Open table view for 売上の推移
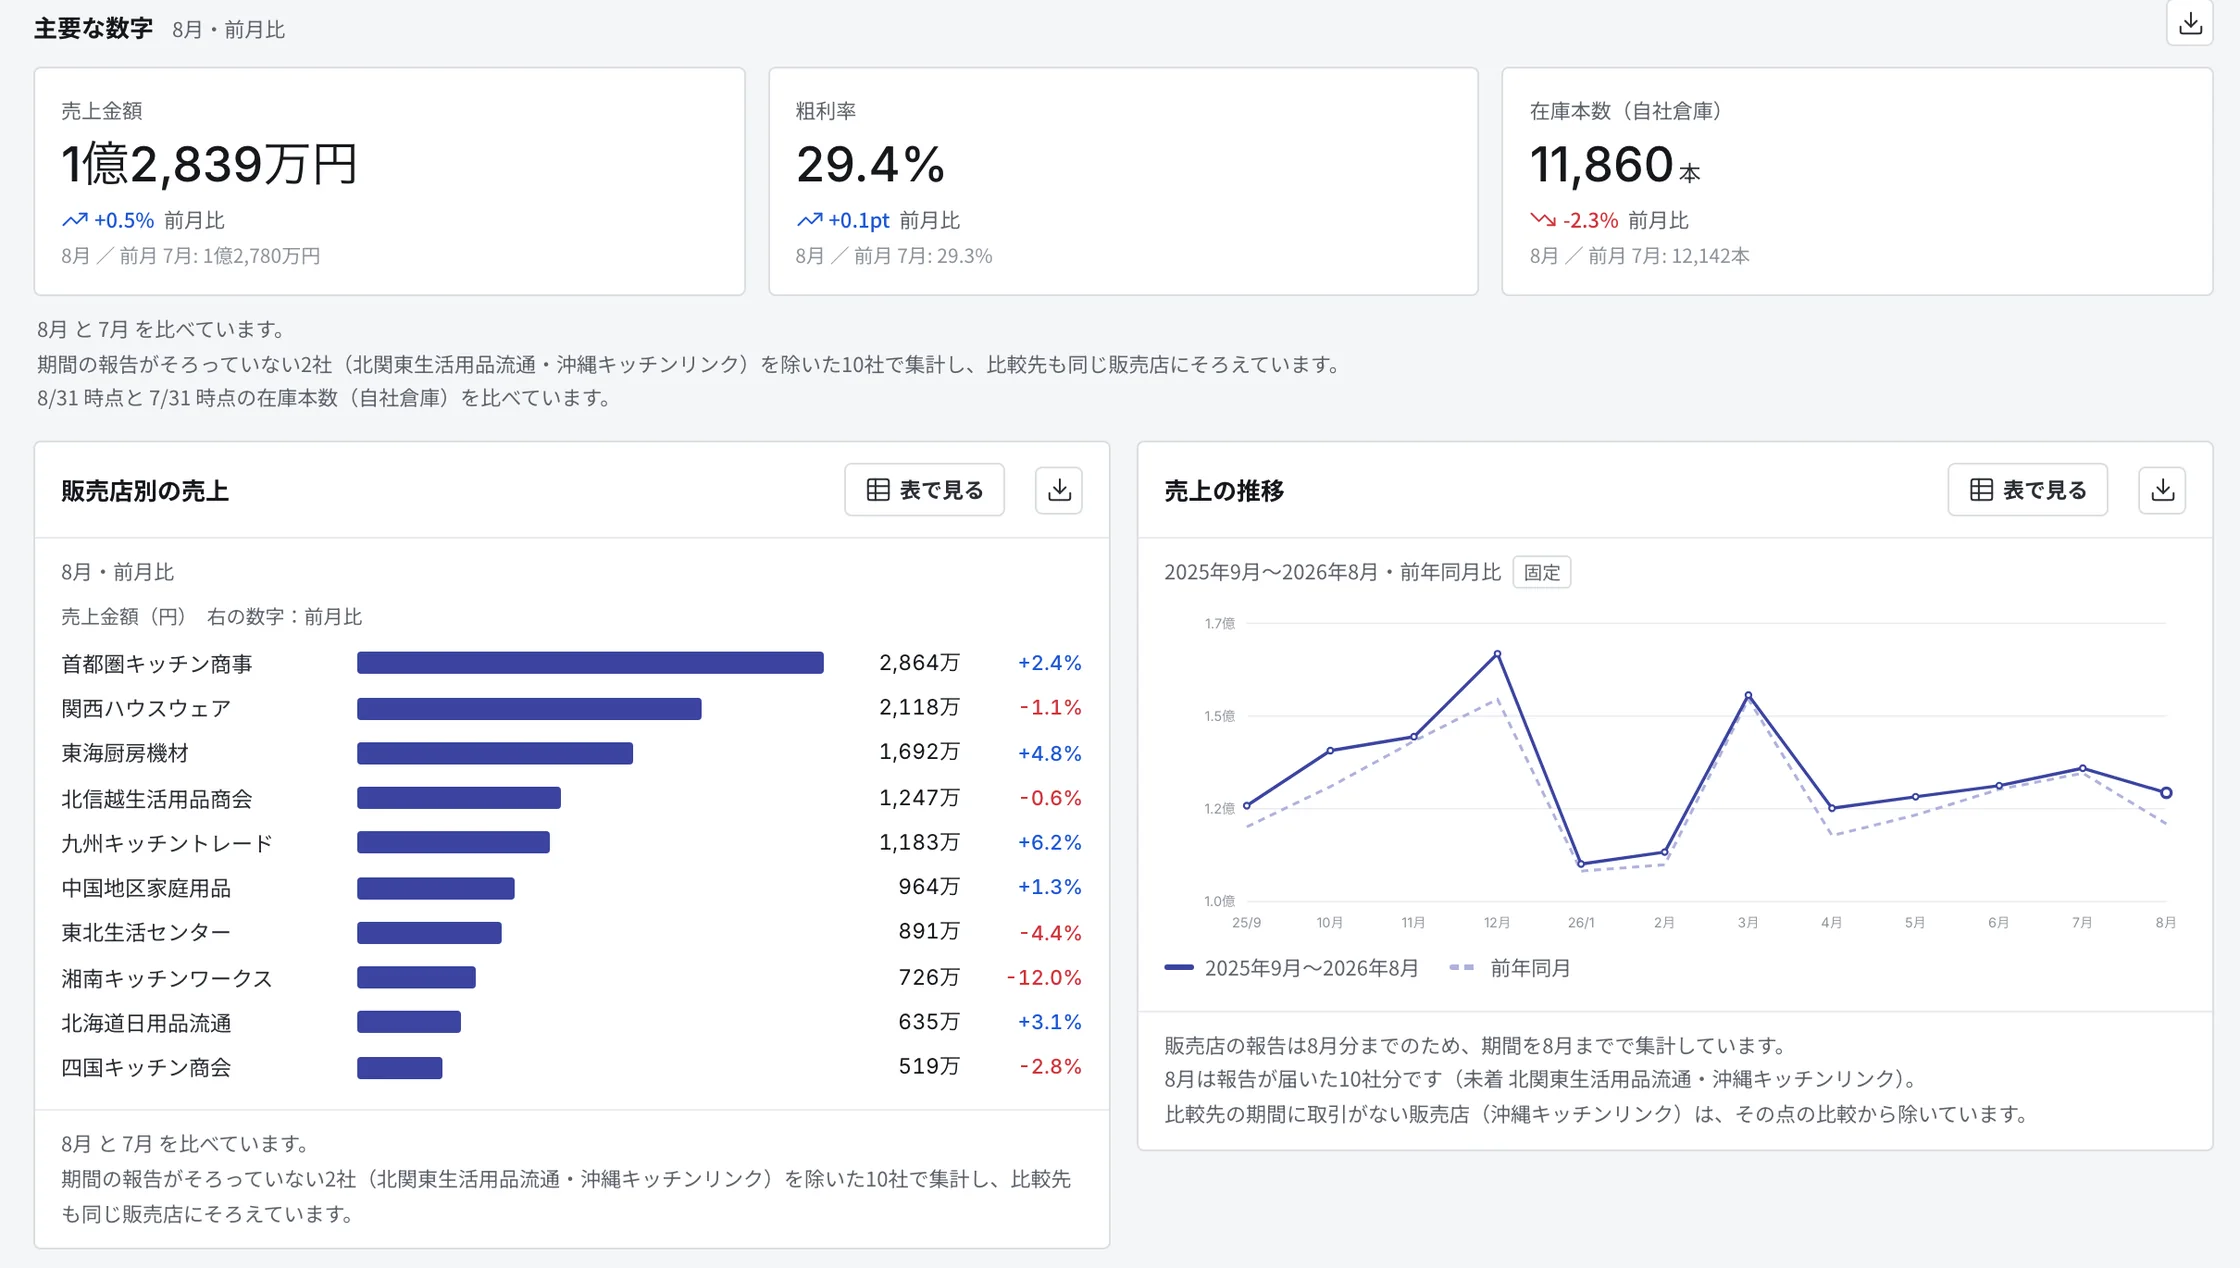This screenshot has height=1268, width=2240. [x=2027, y=490]
